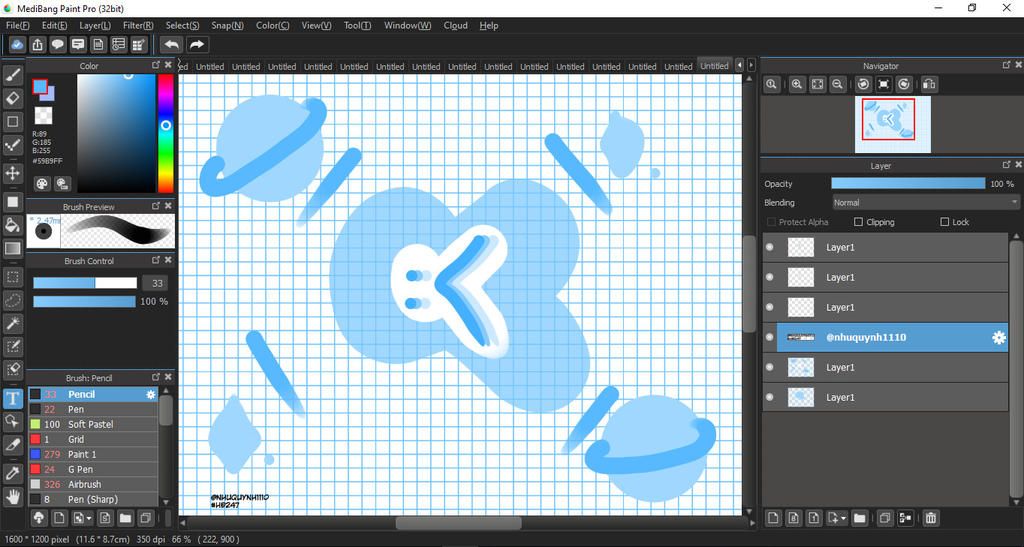Select the Eyedropper tool
1024x547 pixels.
pos(12,473)
